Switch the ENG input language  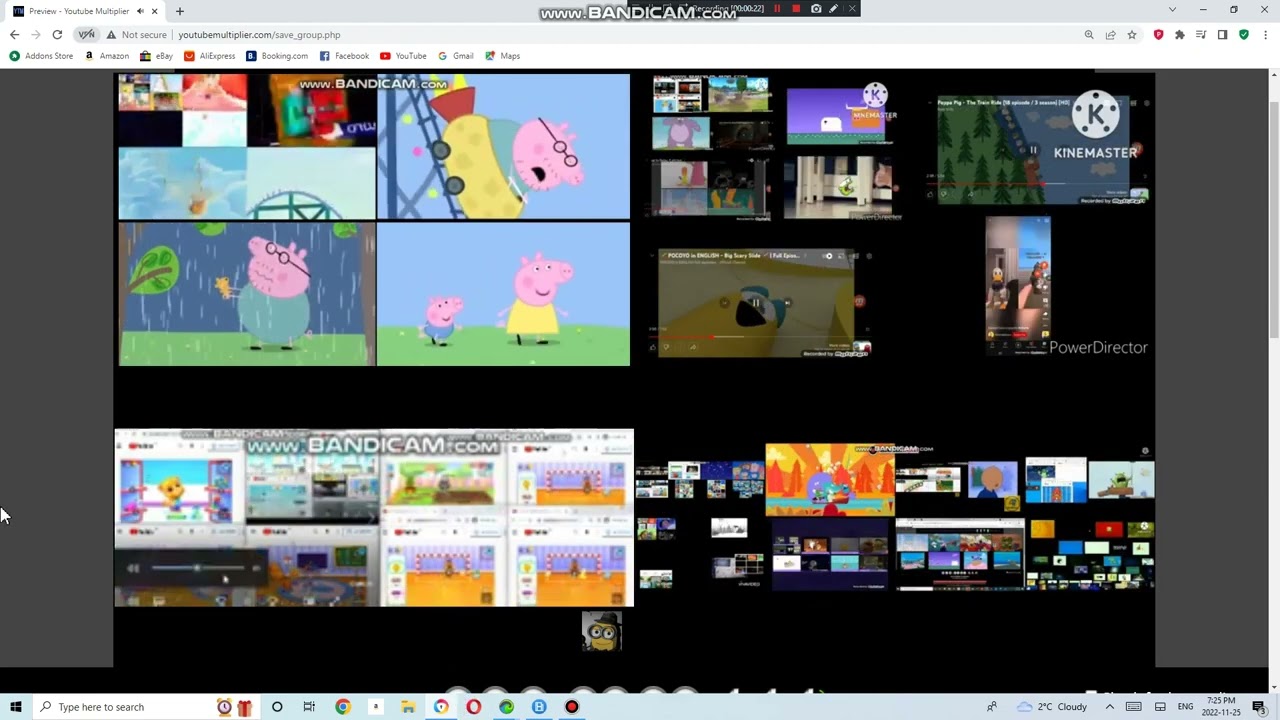click(1185, 707)
